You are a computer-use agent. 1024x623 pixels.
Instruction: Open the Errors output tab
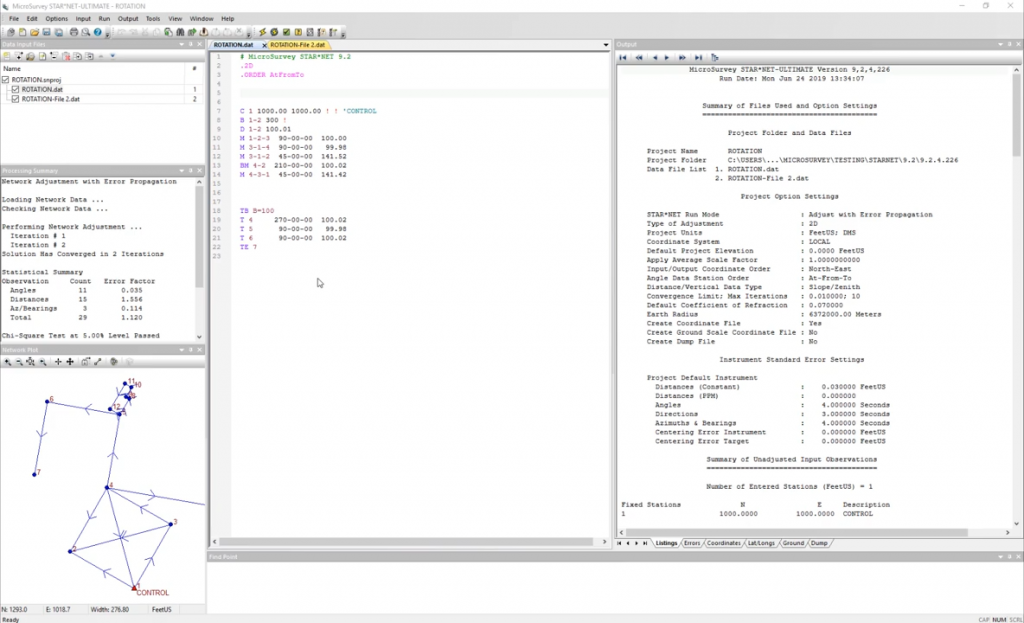click(x=692, y=543)
